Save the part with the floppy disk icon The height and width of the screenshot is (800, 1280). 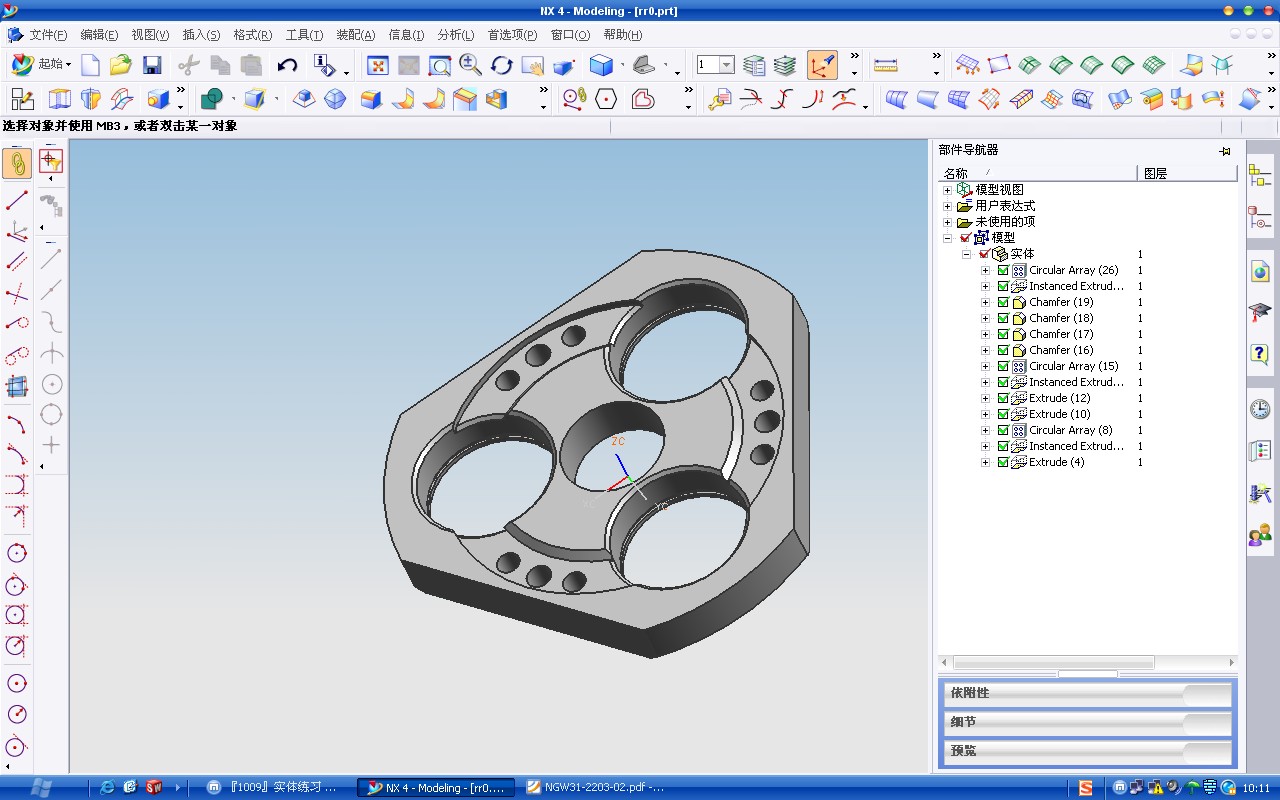click(x=152, y=66)
